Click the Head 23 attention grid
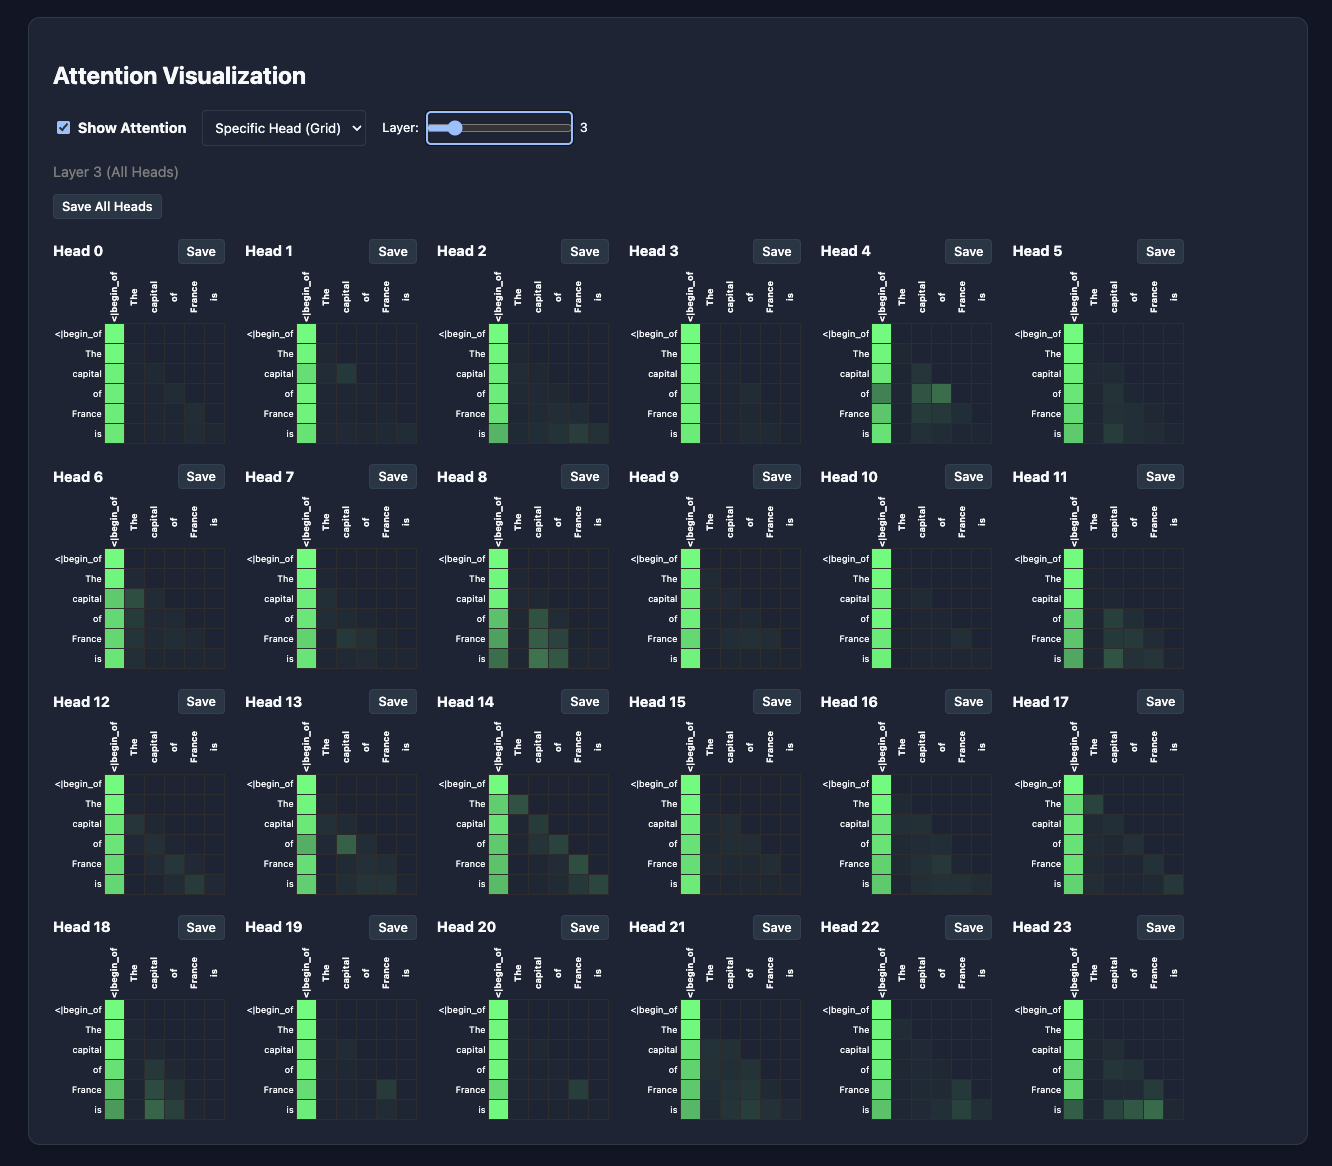The height and width of the screenshot is (1166, 1332). tap(1124, 1060)
